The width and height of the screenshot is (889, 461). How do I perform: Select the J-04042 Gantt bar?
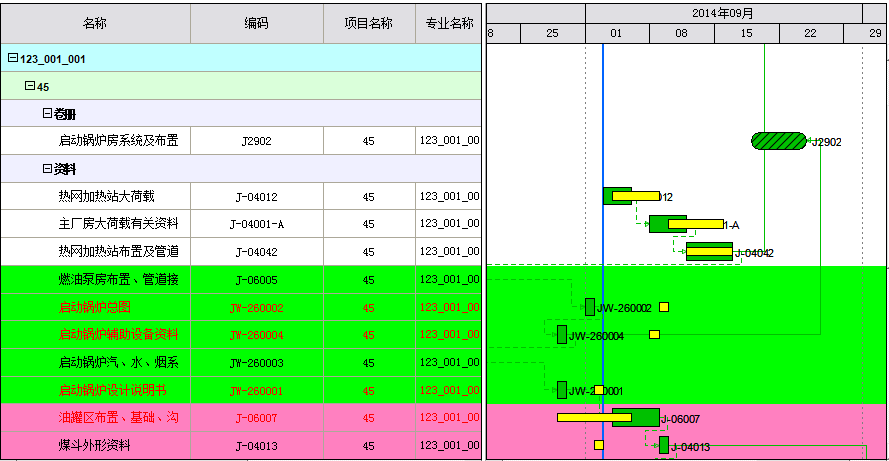(709, 252)
